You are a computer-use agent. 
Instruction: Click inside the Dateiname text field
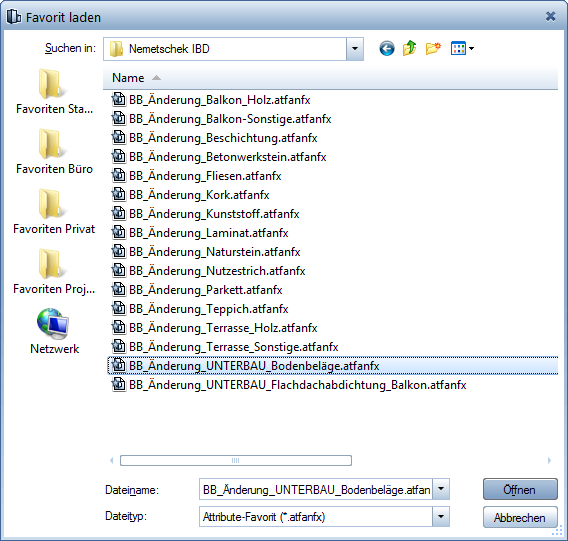click(x=316, y=489)
